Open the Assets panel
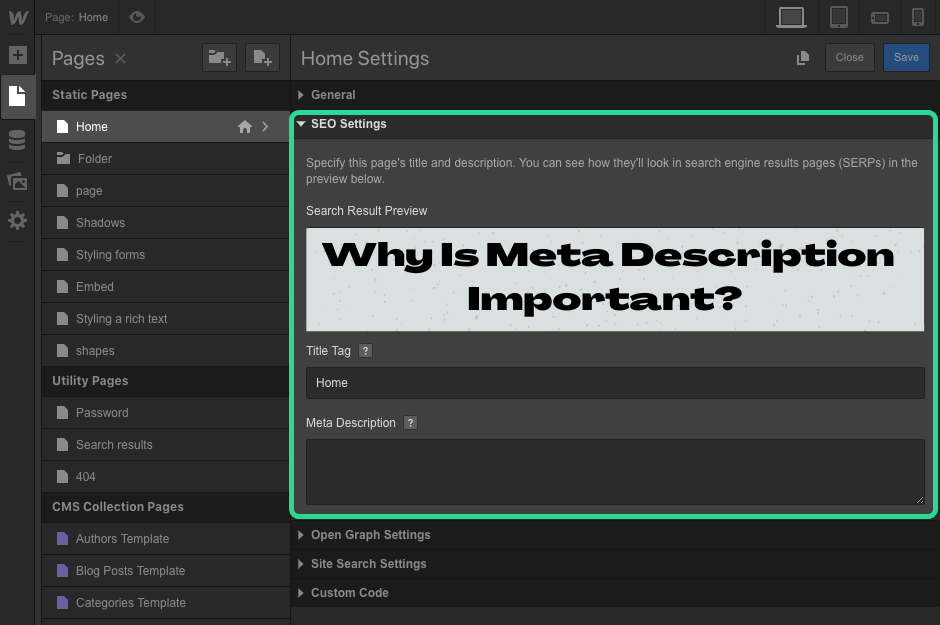Image resolution: width=940 pixels, height=625 pixels. pos(18,180)
